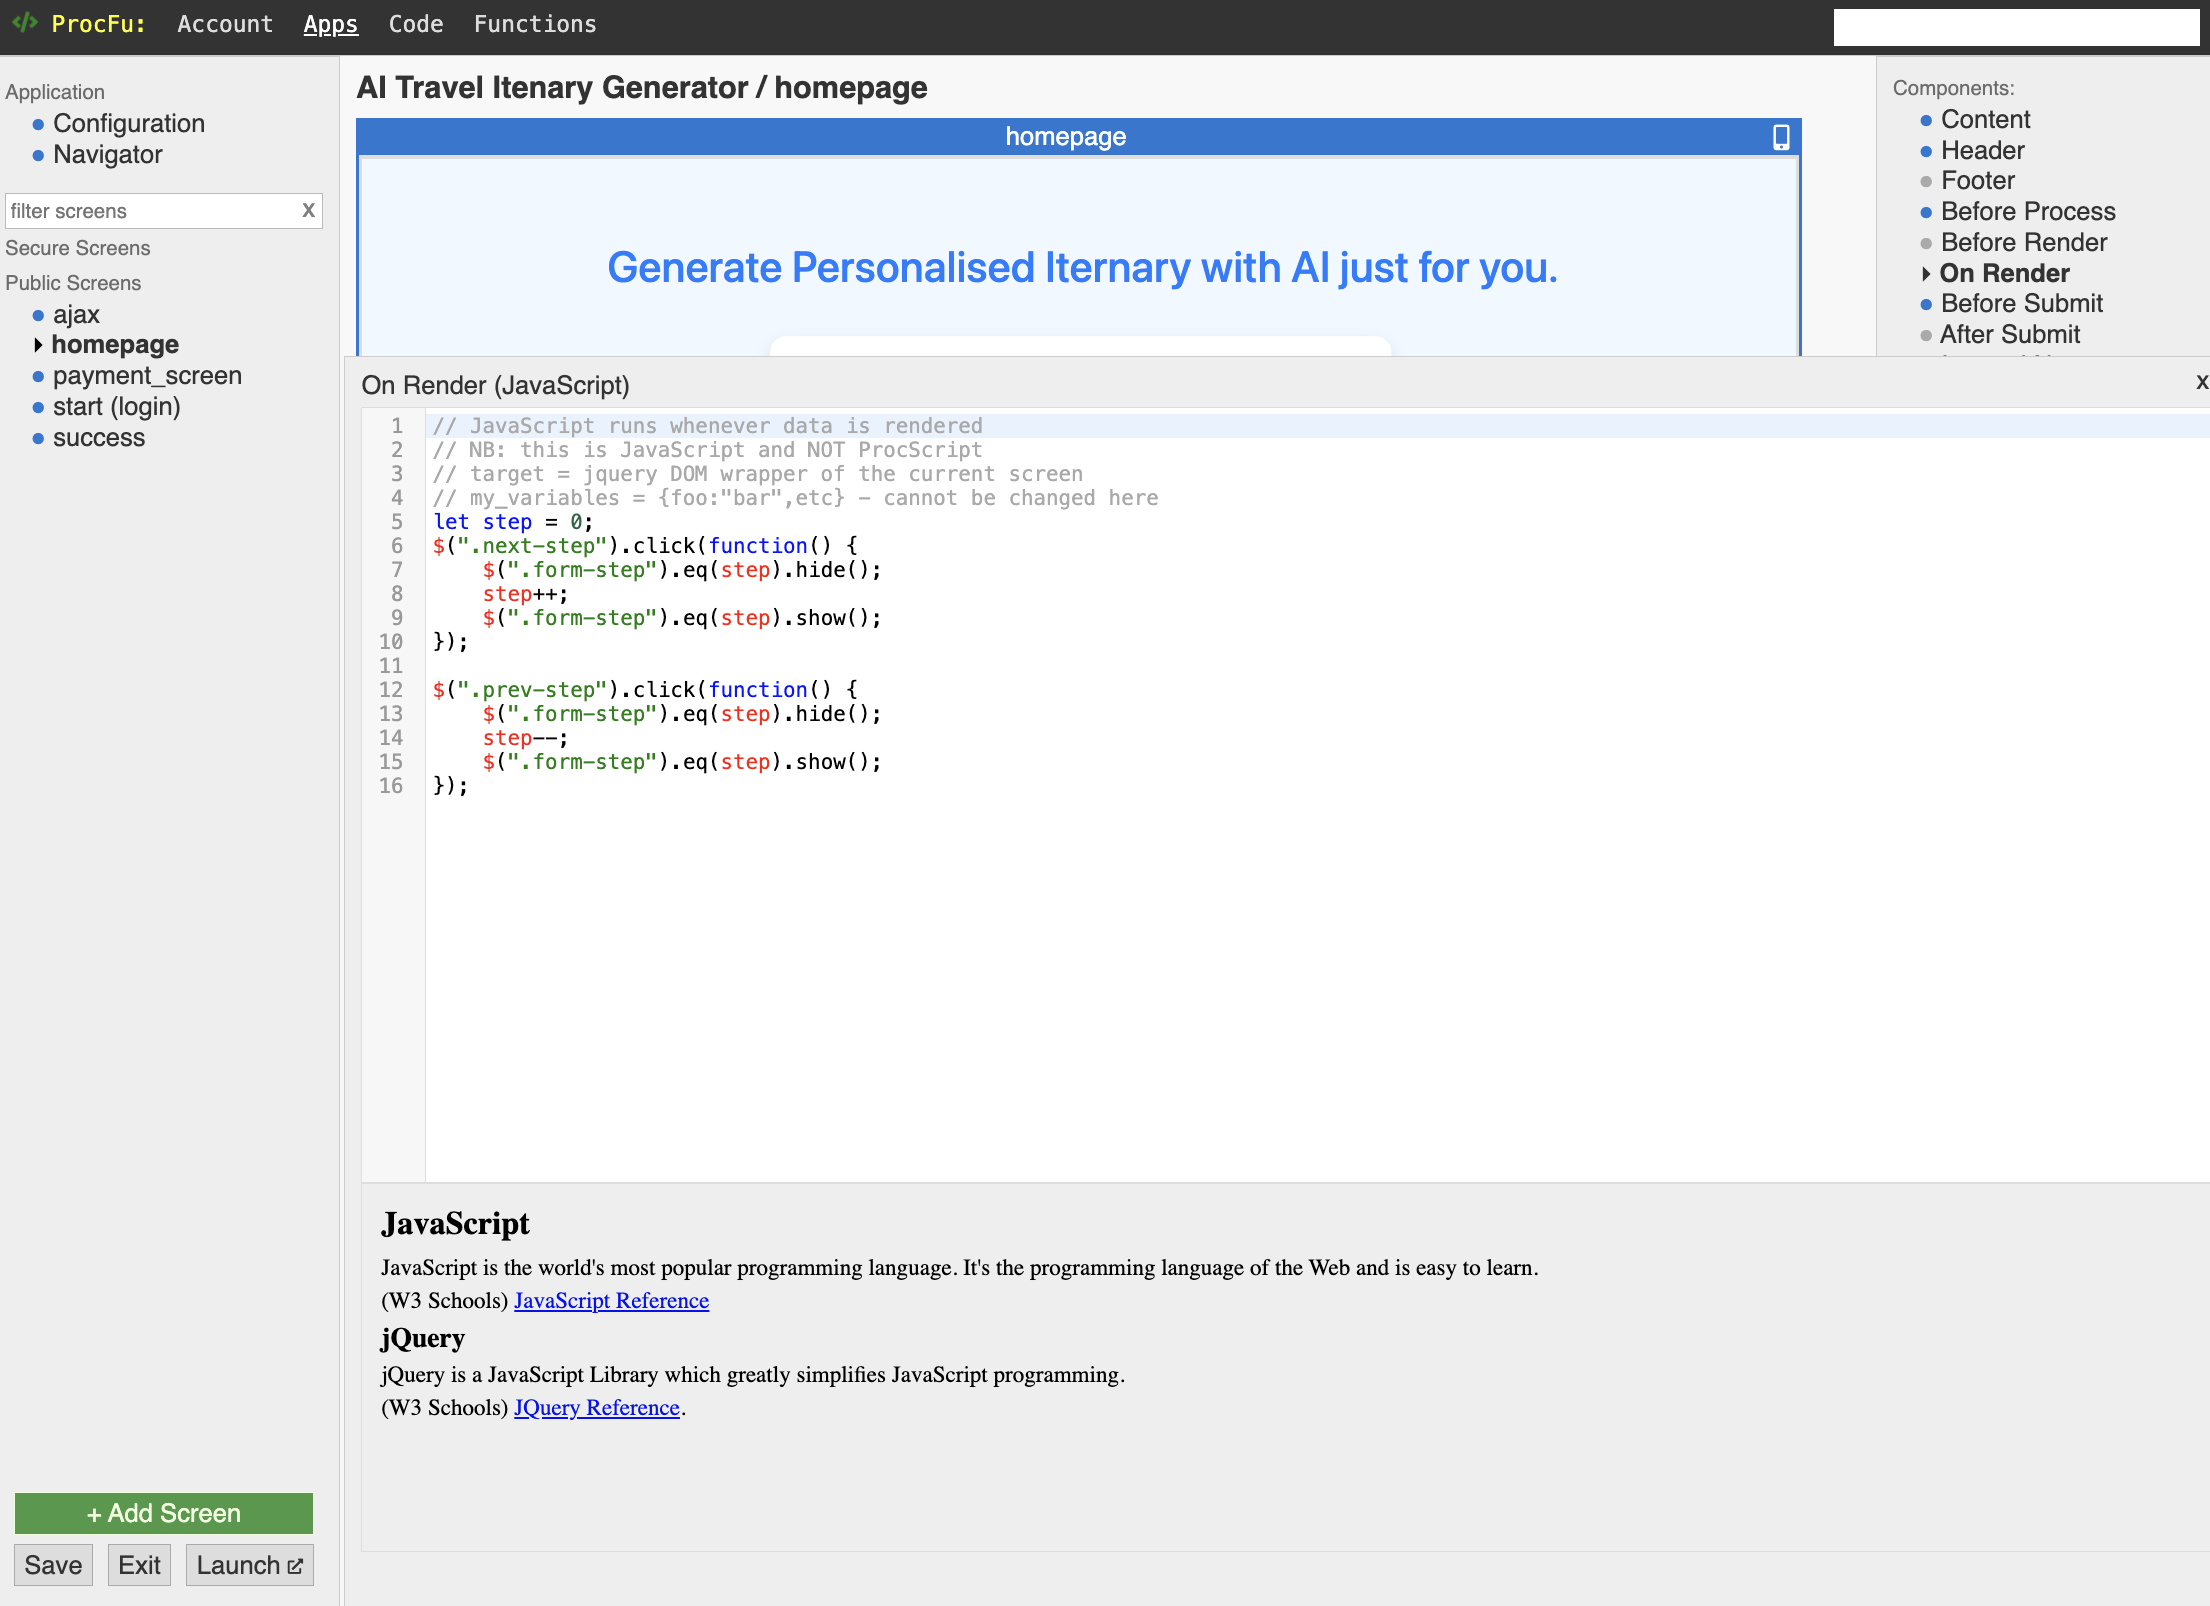Open the Functions menu
This screenshot has height=1606, width=2210.
(x=535, y=24)
